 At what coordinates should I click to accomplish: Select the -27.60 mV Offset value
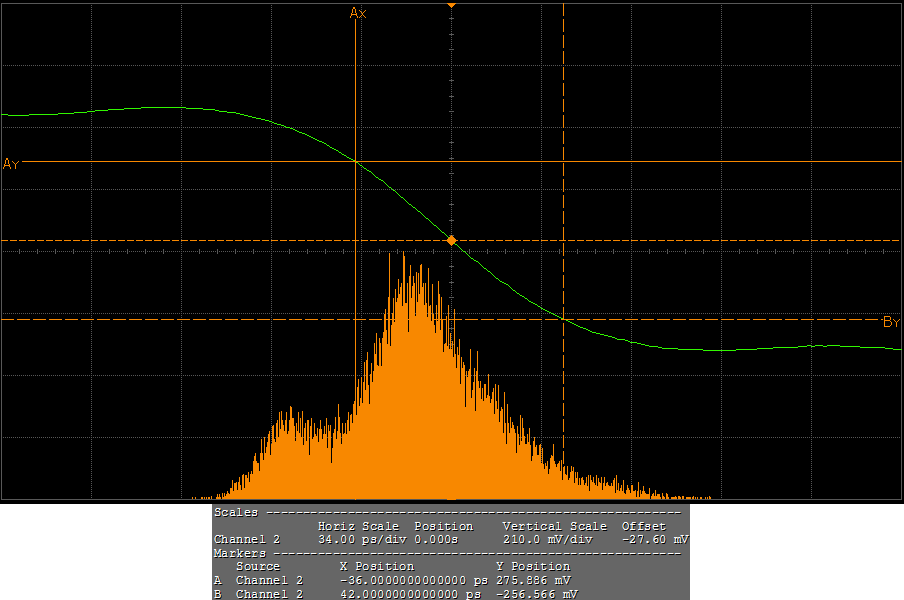(654, 539)
